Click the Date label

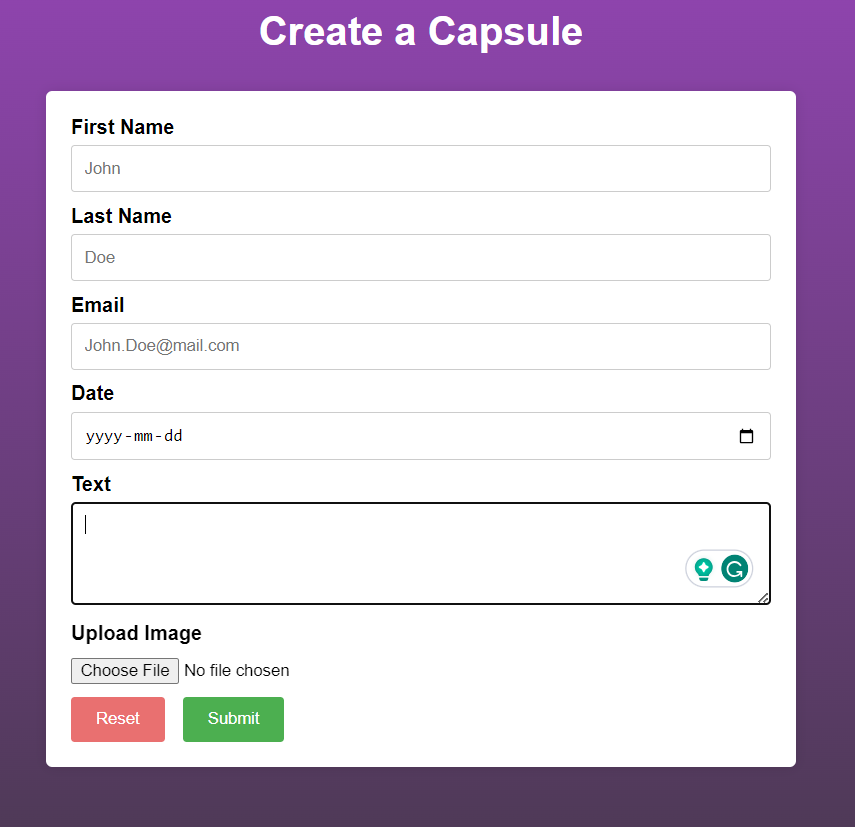pyautogui.click(x=93, y=393)
